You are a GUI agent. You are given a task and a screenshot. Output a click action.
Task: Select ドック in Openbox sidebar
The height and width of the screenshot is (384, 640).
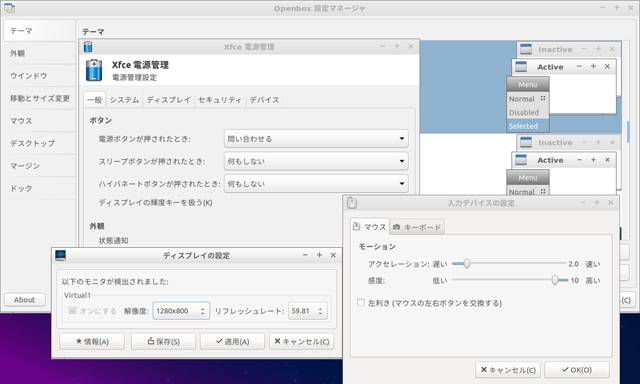pyautogui.click(x=39, y=188)
